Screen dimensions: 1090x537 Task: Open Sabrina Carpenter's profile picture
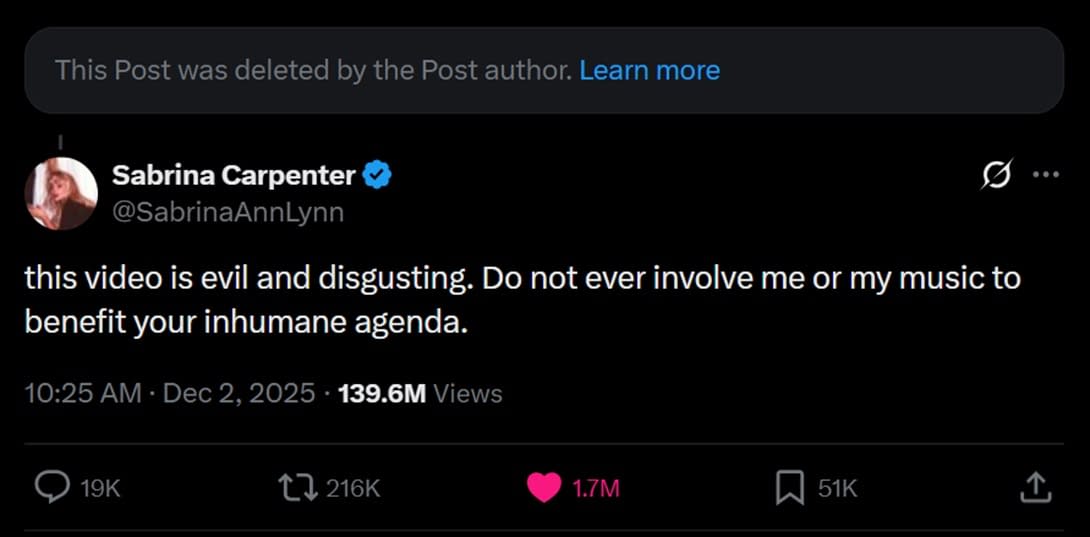coord(62,193)
